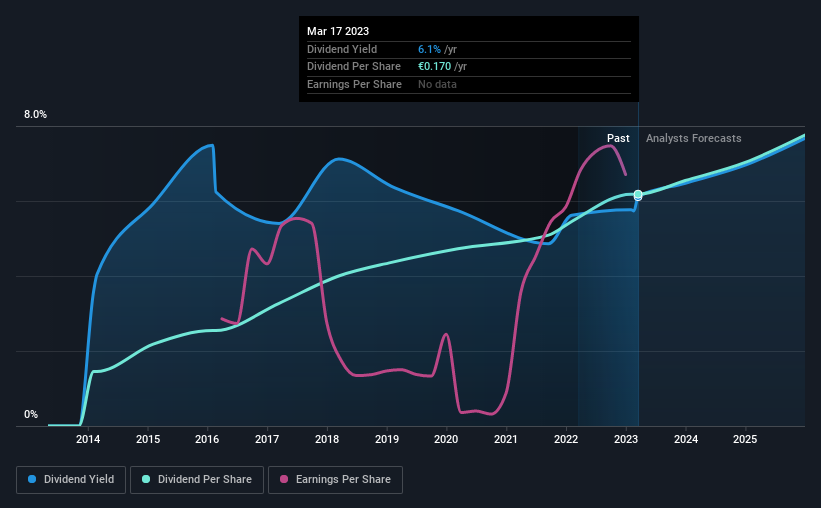Select the 2025 x-axis label

click(x=745, y=439)
